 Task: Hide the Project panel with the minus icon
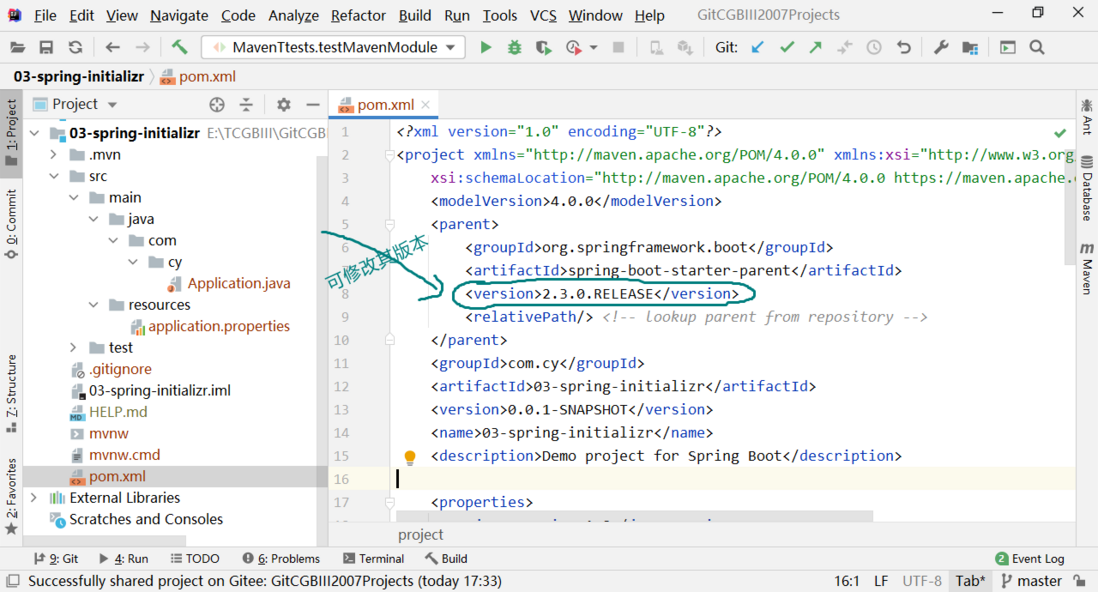(x=313, y=104)
